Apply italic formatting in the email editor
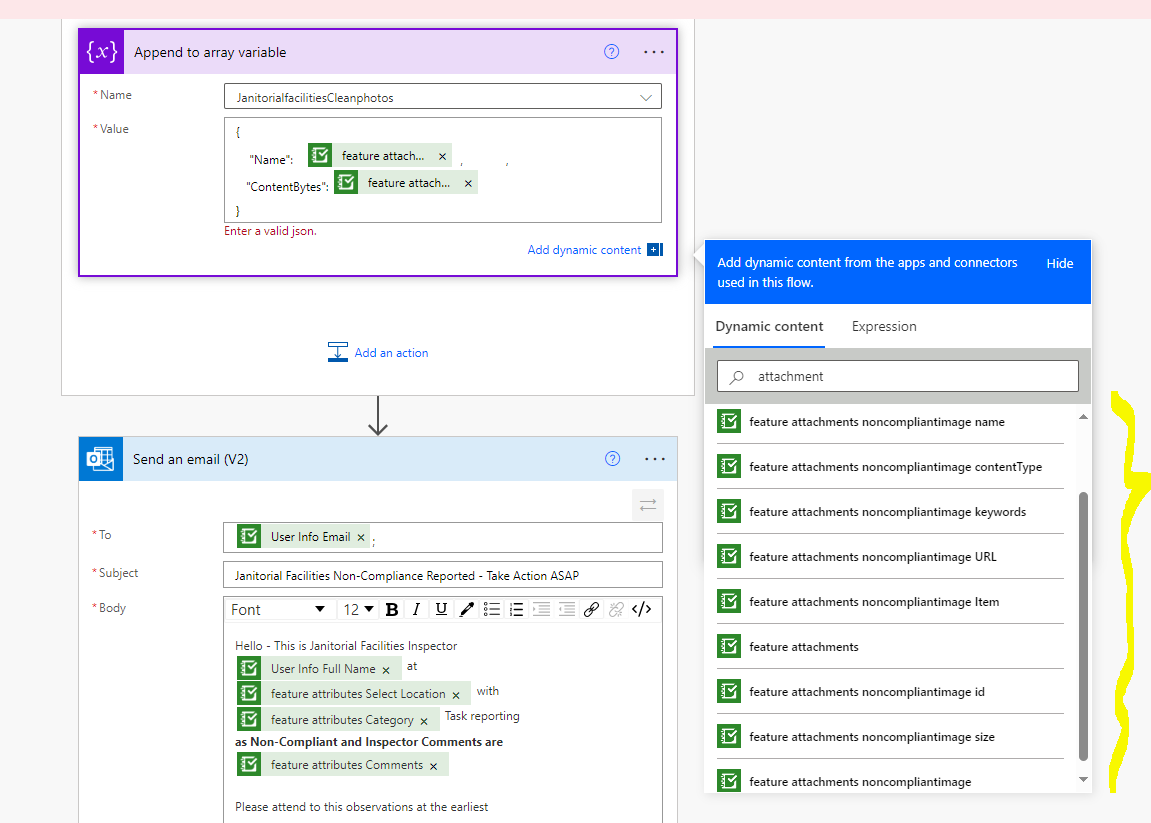 [416, 609]
